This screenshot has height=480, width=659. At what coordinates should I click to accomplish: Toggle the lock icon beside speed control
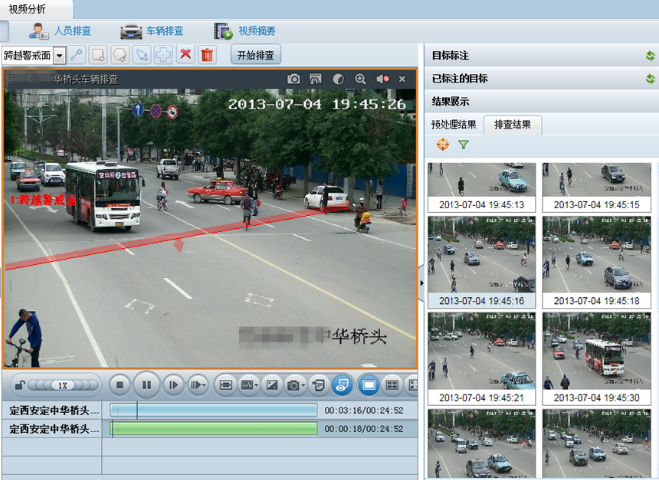pyautogui.click(x=19, y=385)
